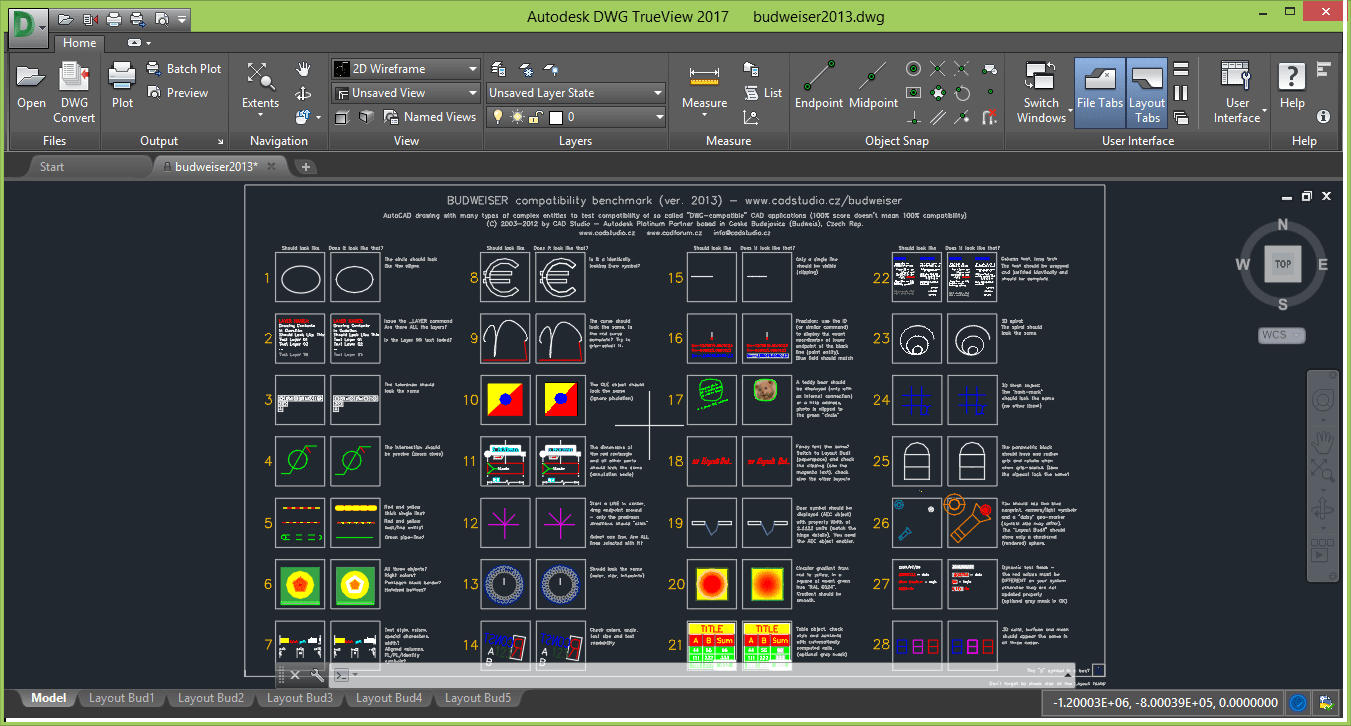The width and height of the screenshot is (1351, 726).
Task: Open the 2D Wireframe visual style dropdown
Action: click(406, 69)
